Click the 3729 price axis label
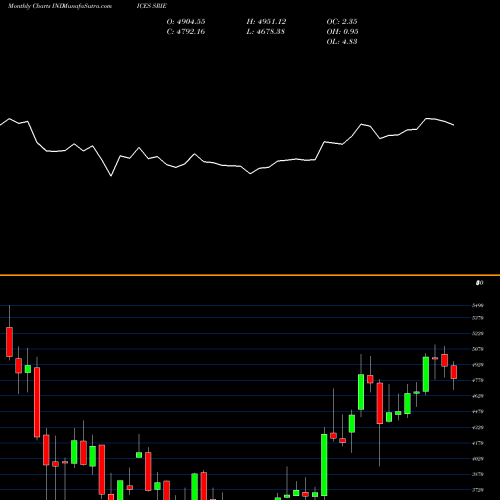500x500 pixels. pyautogui.click(x=478, y=490)
